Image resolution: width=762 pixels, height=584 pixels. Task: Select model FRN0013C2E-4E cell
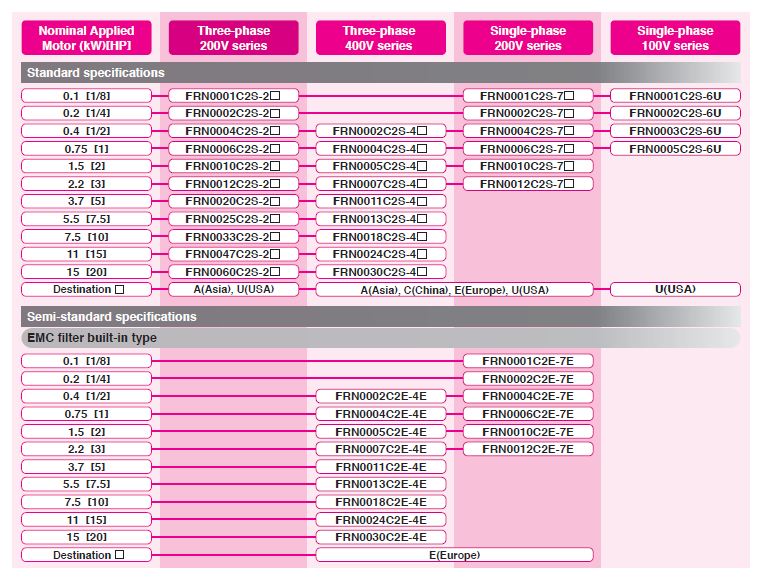click(381, 484)
